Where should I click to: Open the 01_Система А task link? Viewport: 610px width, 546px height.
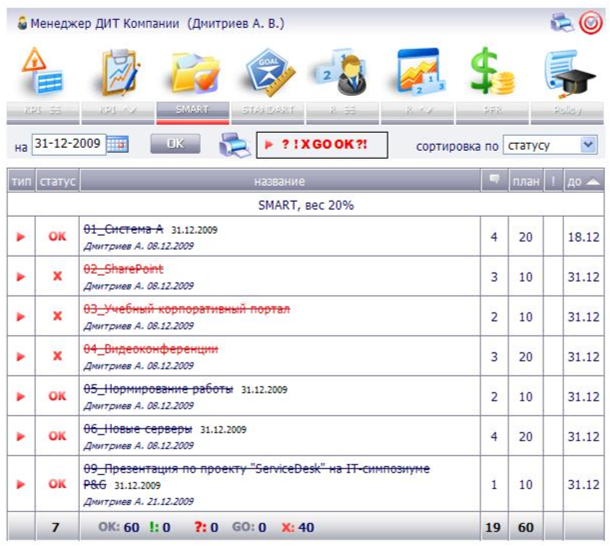click(x=123, y=229)
